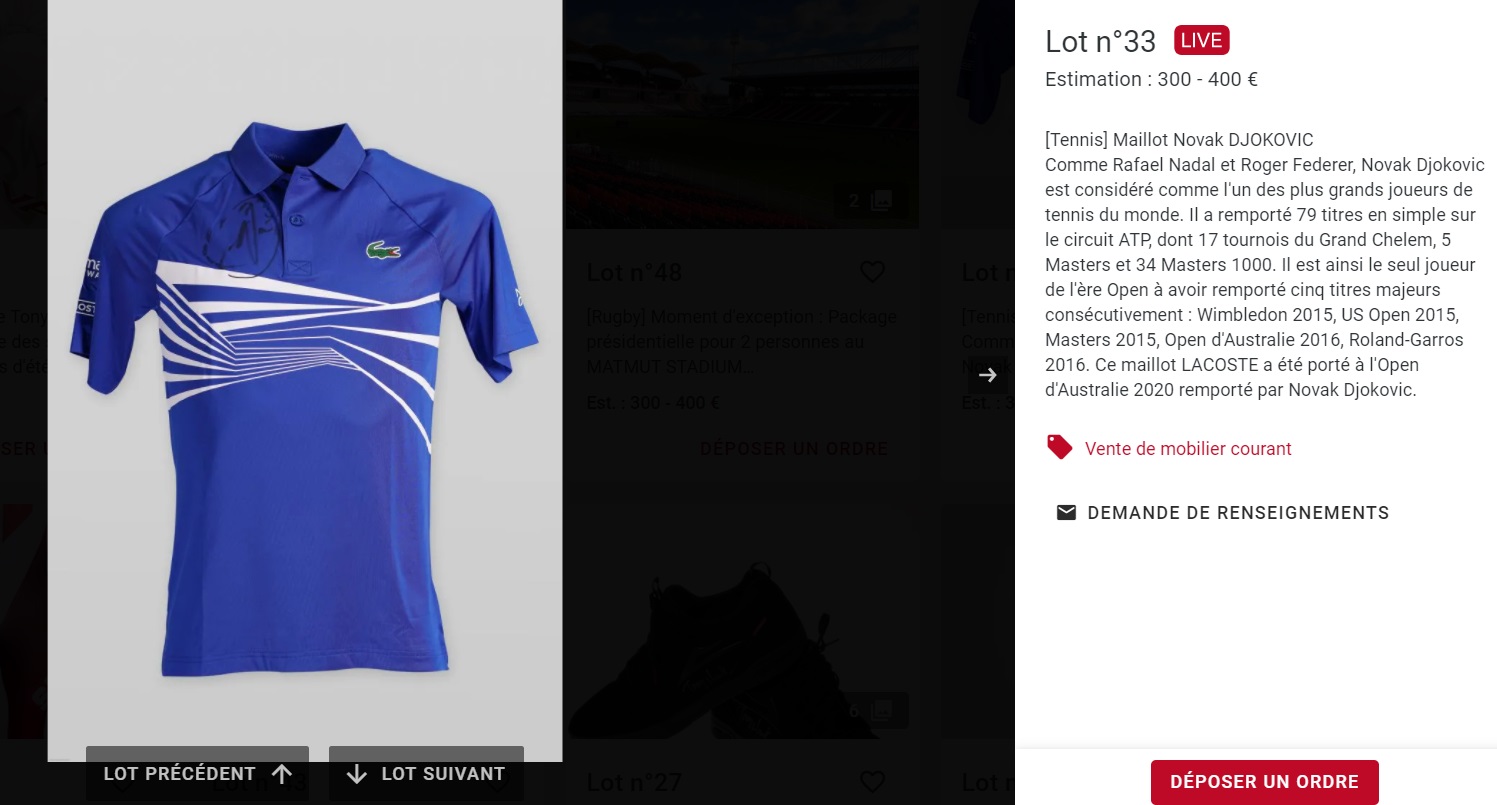Screen dimensions: 1497x805
Task: Open the Lot n°48 title
Action: pos(634,272)
